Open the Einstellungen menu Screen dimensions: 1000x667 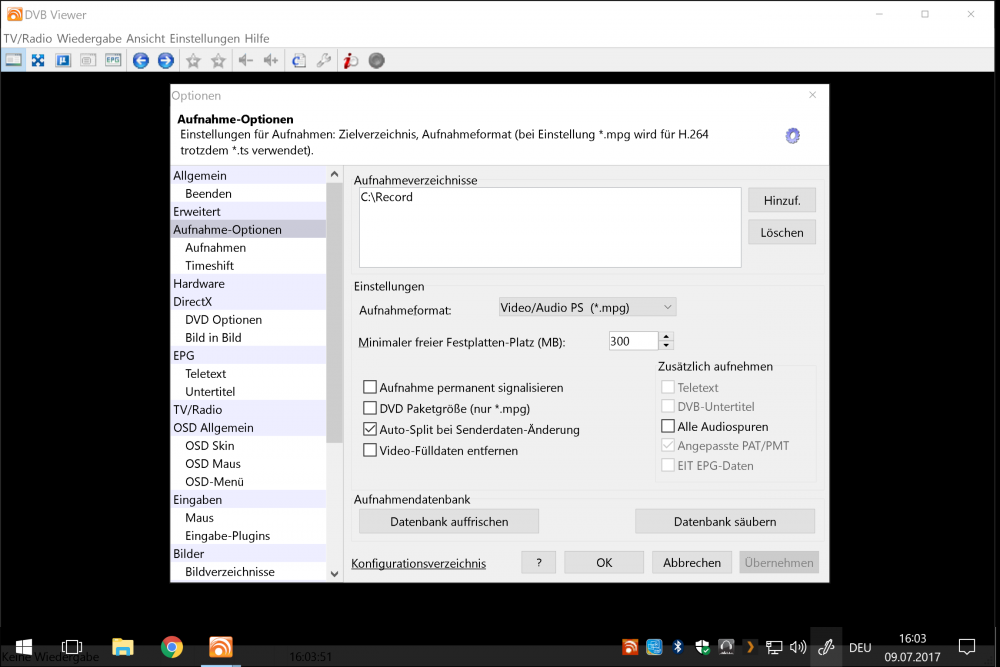(x=205, y=38)
